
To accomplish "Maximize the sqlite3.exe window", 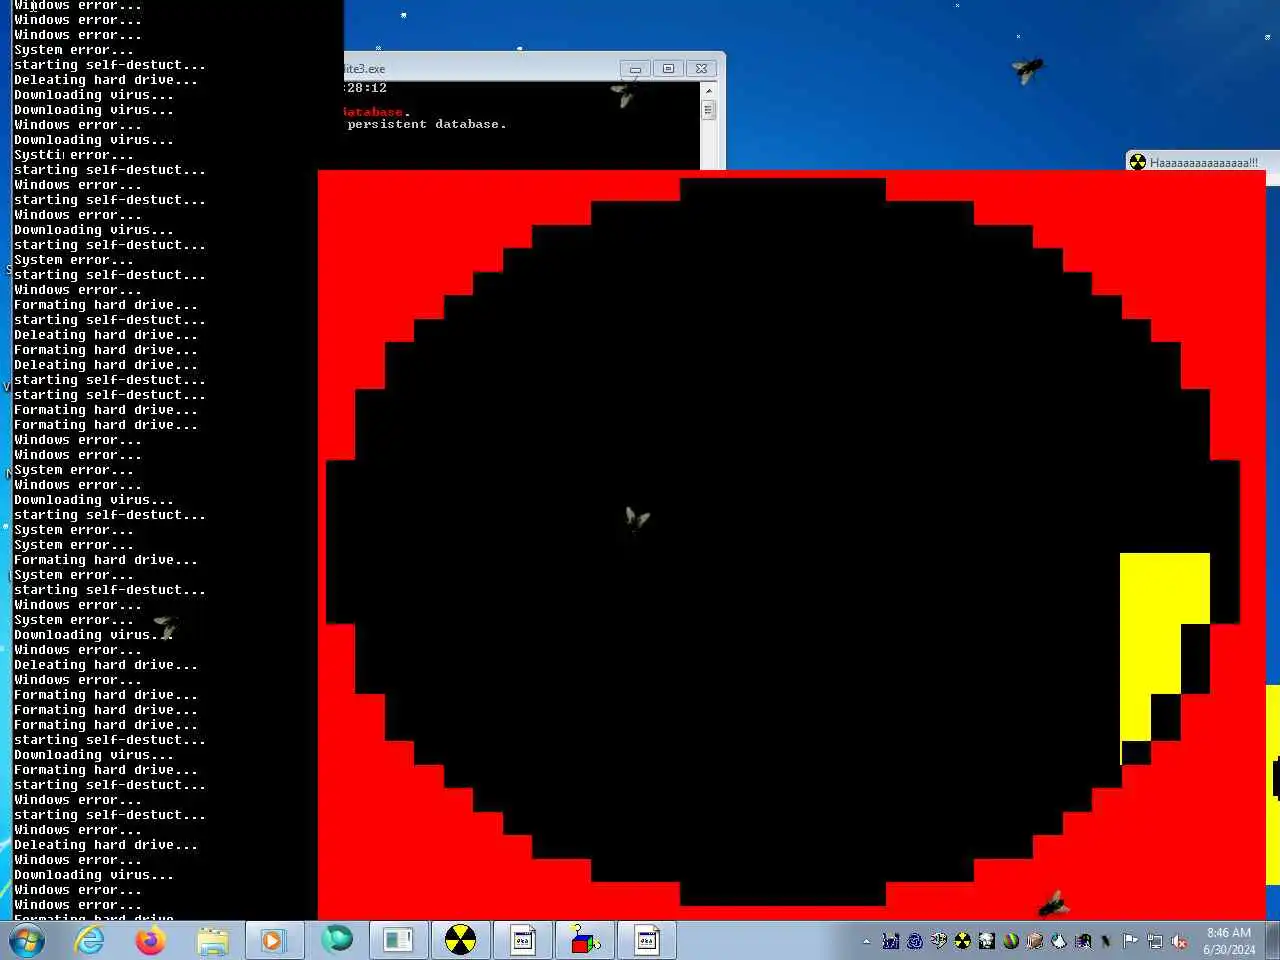I will 669,69.
